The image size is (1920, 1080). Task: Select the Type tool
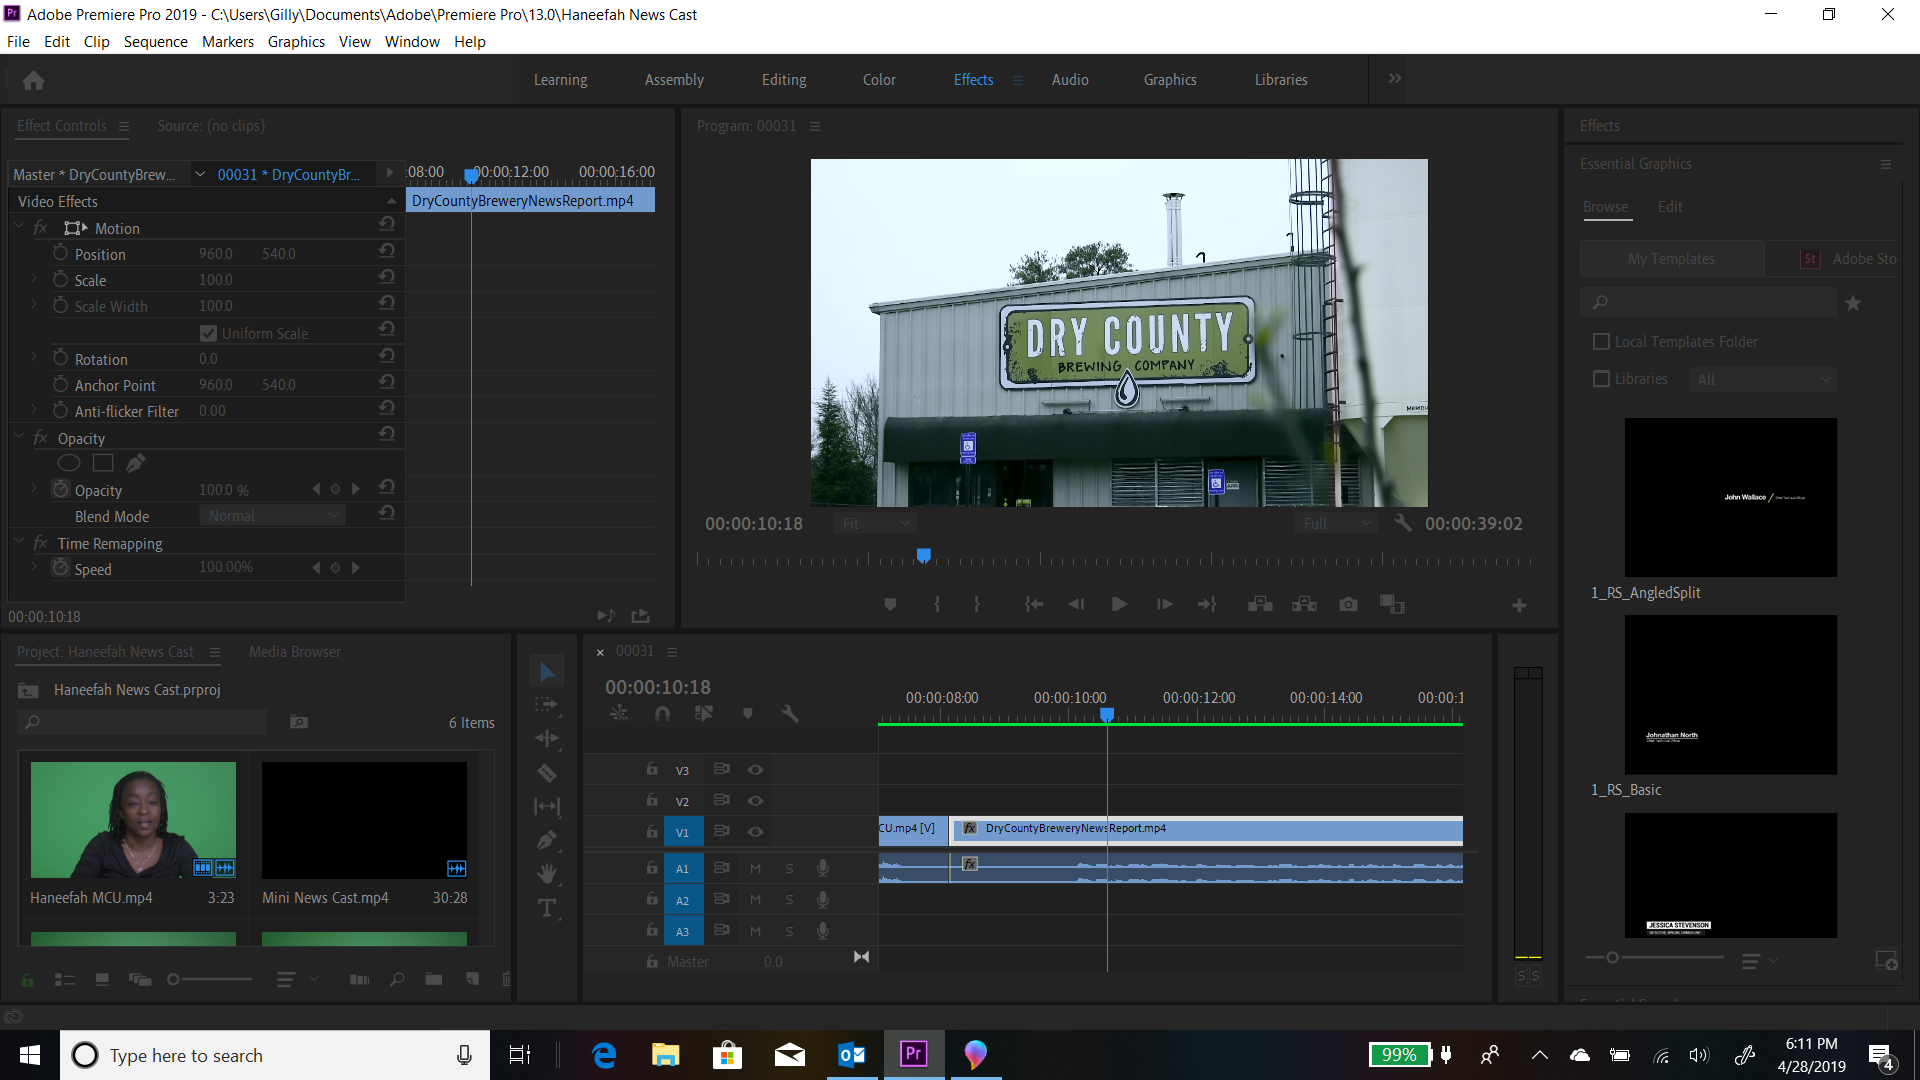pyautogui.click(x=547, y=908)
